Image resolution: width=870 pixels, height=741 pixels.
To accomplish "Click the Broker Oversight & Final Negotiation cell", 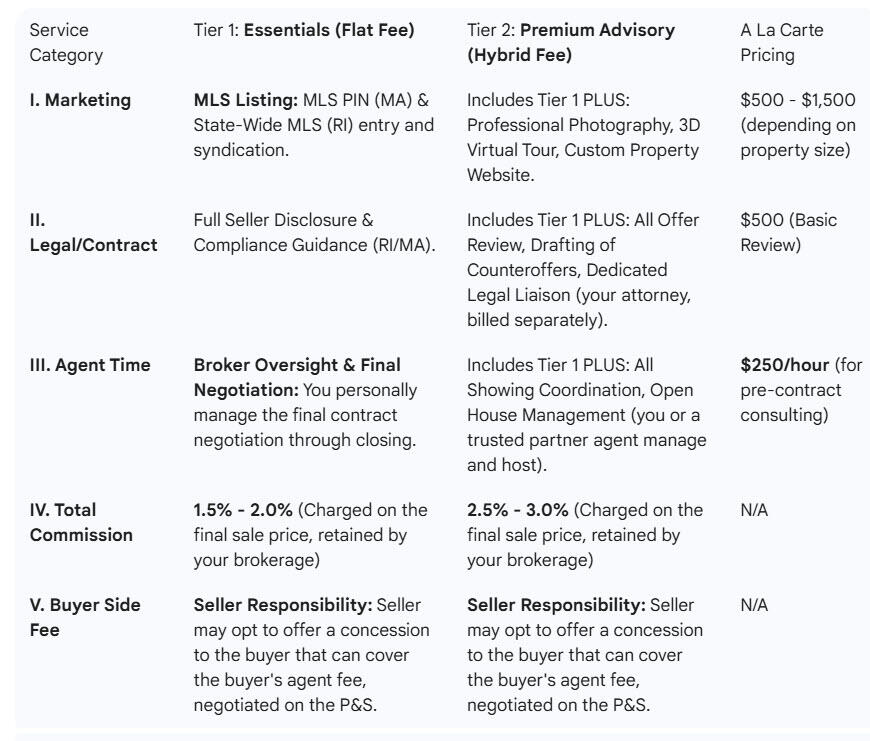I will [311, 402].
